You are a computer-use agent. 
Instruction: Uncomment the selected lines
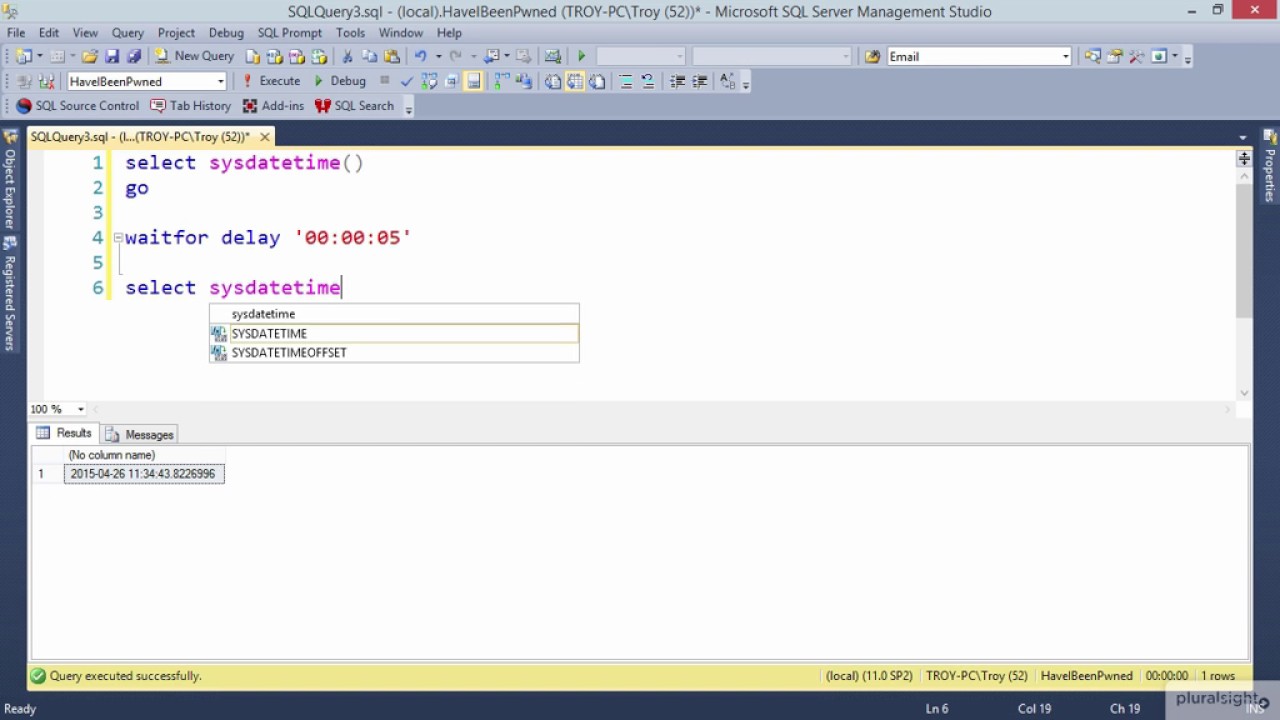tap(648, 81)
